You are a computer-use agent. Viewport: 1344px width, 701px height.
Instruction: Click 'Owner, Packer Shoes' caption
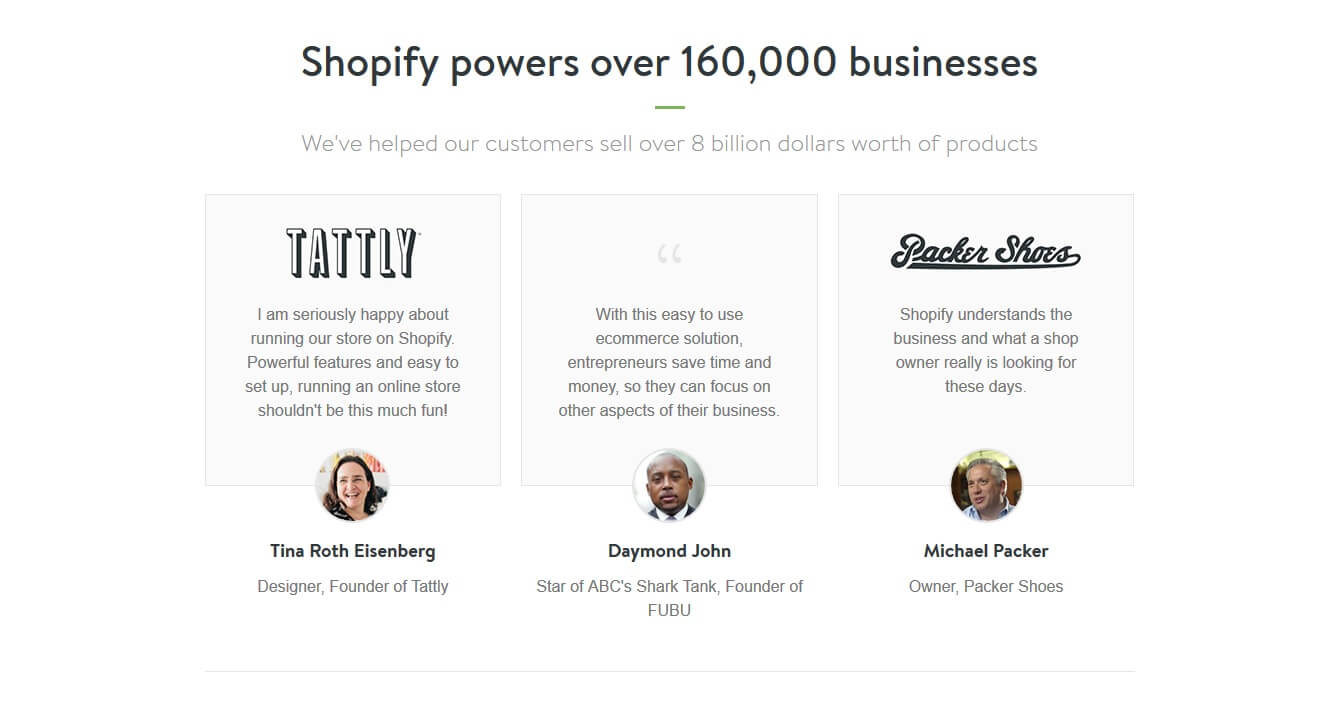click(x=986, y=587)
